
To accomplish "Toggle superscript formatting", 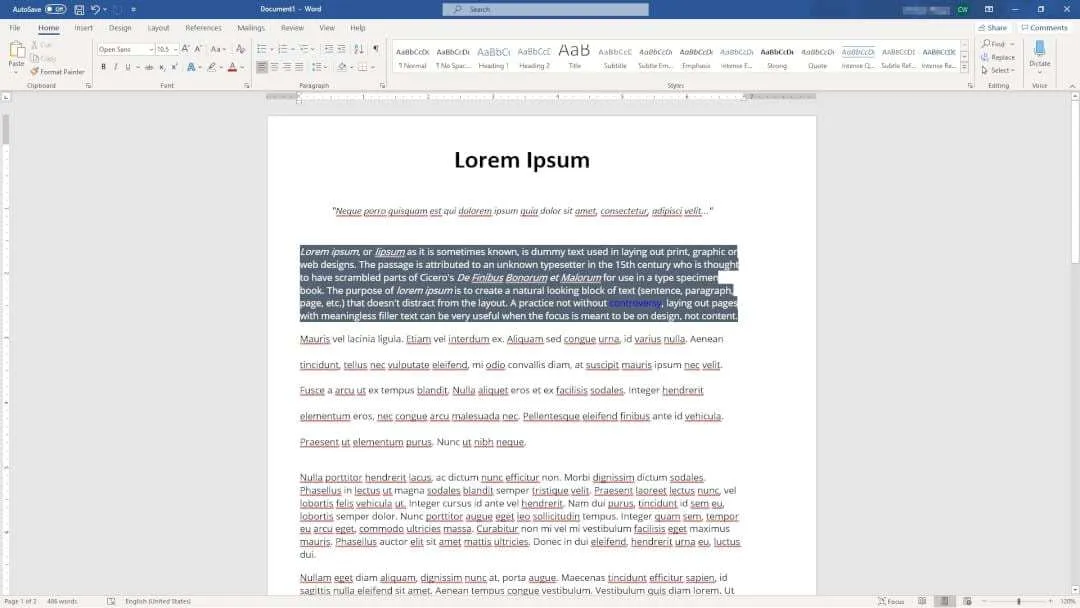I will 174,67.
